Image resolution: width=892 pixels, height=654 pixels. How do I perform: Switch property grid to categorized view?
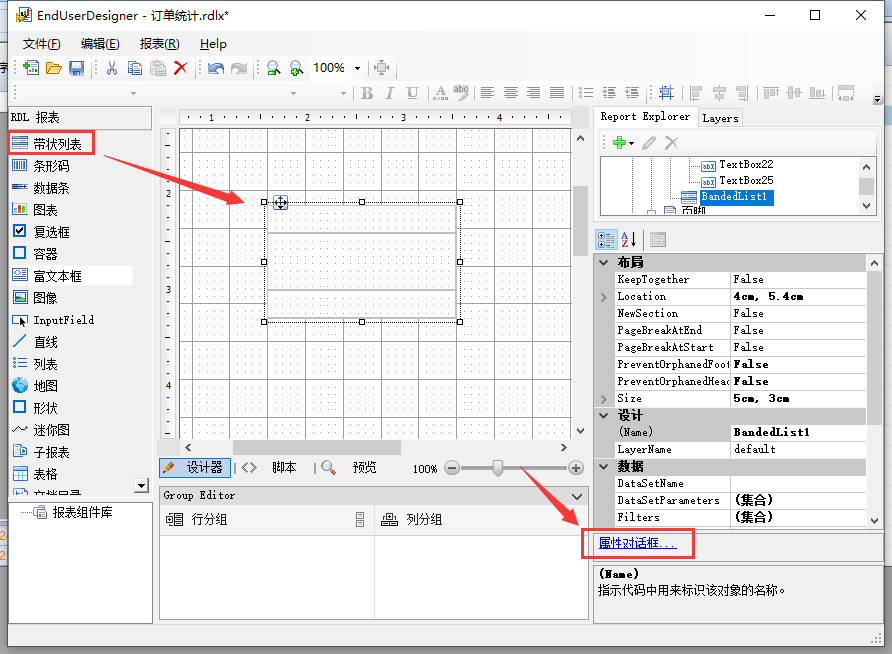point(605,240)
